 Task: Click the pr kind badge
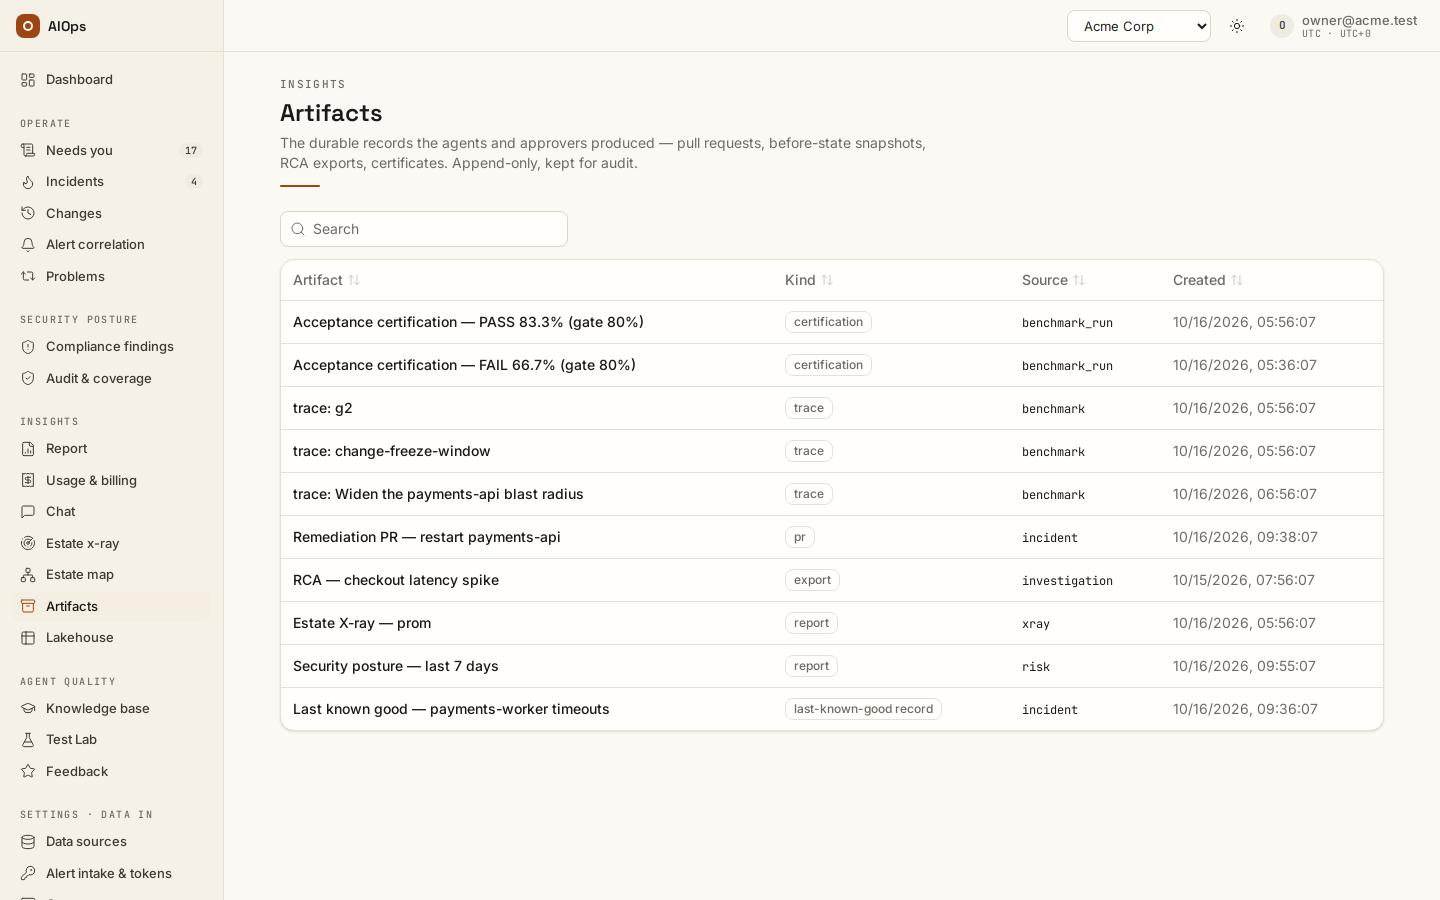800,537
